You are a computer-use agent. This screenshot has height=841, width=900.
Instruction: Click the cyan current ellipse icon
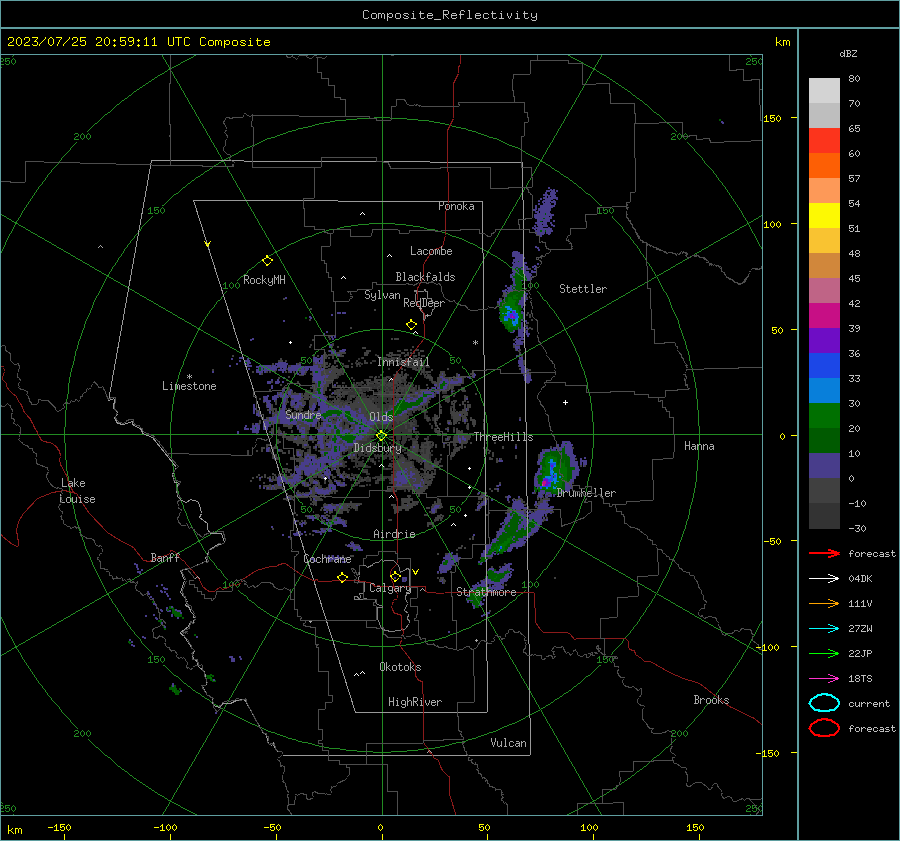click(824, 703)
